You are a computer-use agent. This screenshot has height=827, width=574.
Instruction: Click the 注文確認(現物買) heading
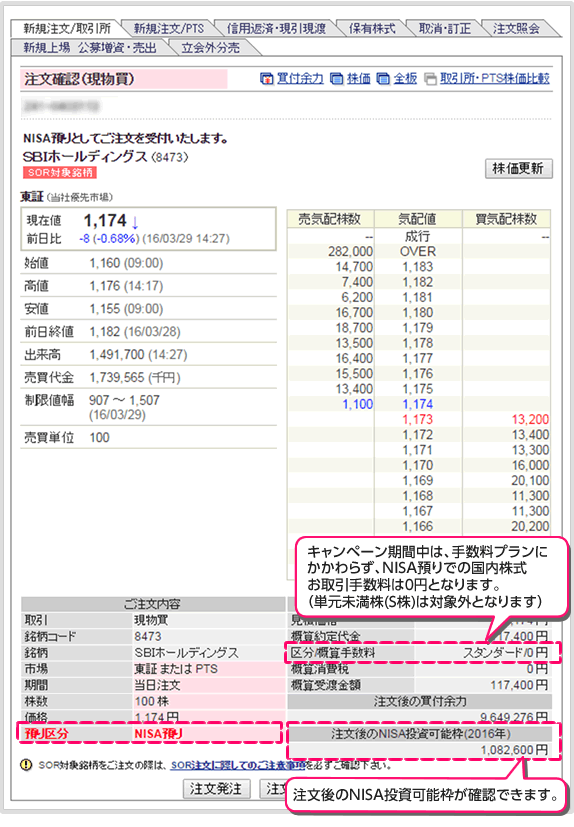coord(79,79)
